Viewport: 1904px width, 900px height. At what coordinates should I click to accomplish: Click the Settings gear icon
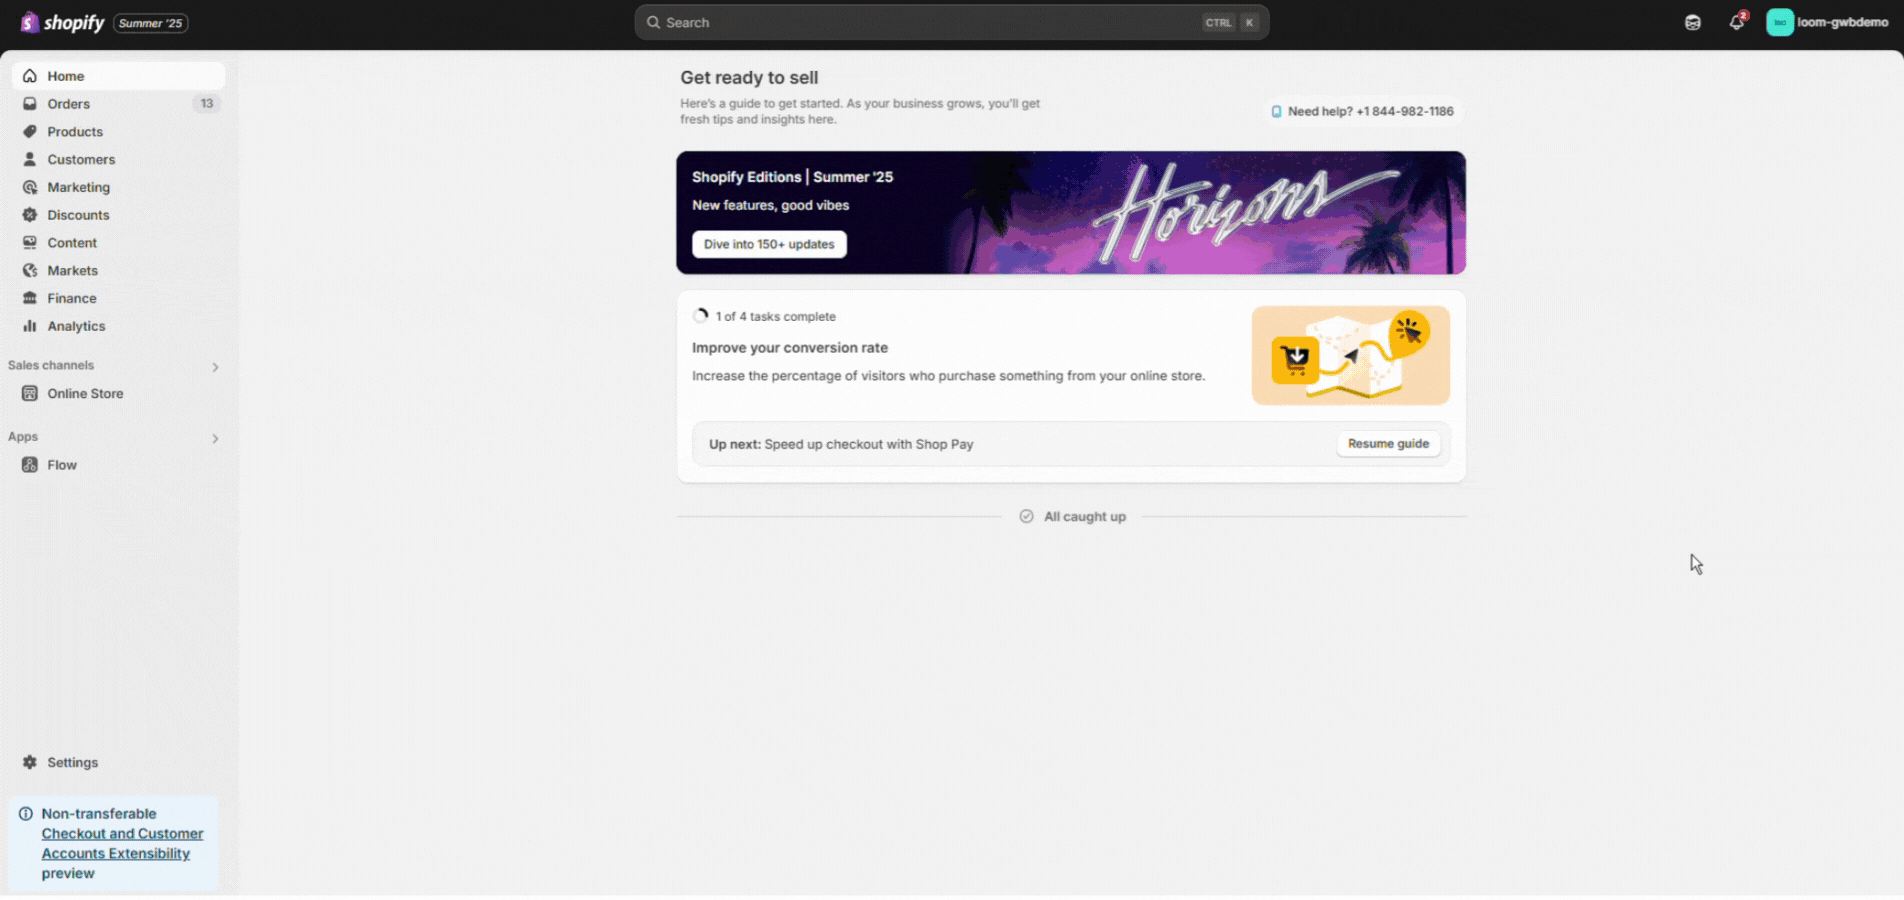click(x=30, y=762)
